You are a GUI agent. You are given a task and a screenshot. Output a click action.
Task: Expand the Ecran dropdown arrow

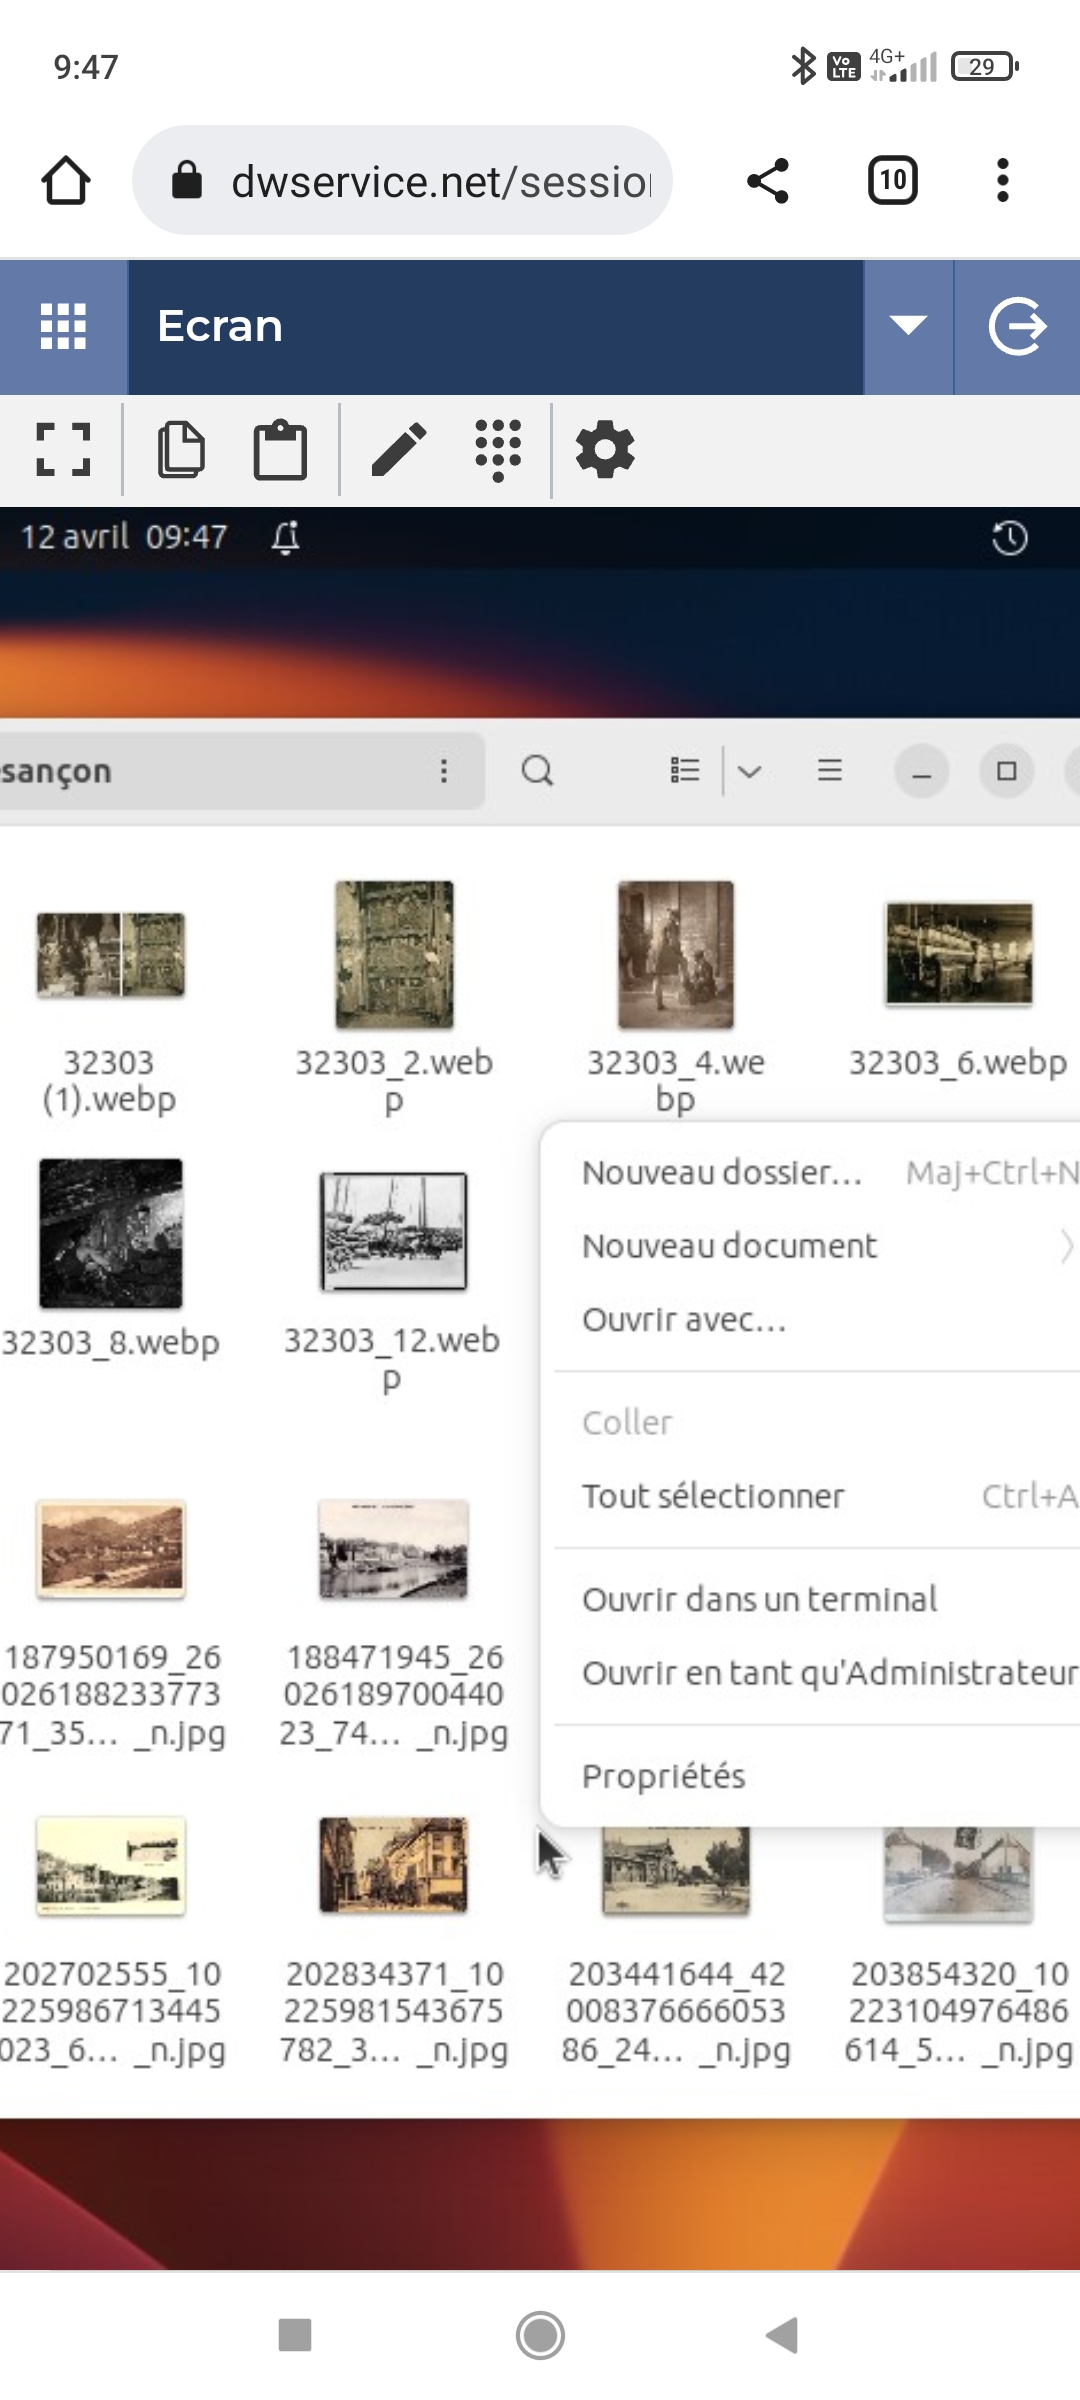coord(908,326)
